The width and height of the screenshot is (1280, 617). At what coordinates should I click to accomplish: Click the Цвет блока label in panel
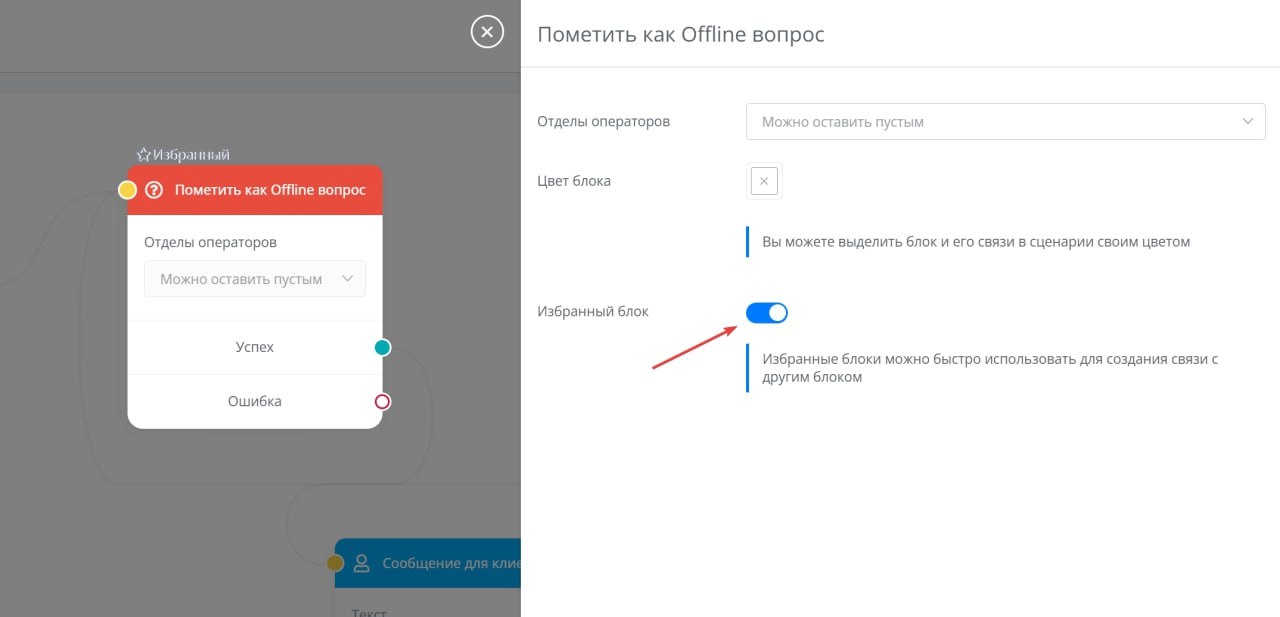pos(574,181)
